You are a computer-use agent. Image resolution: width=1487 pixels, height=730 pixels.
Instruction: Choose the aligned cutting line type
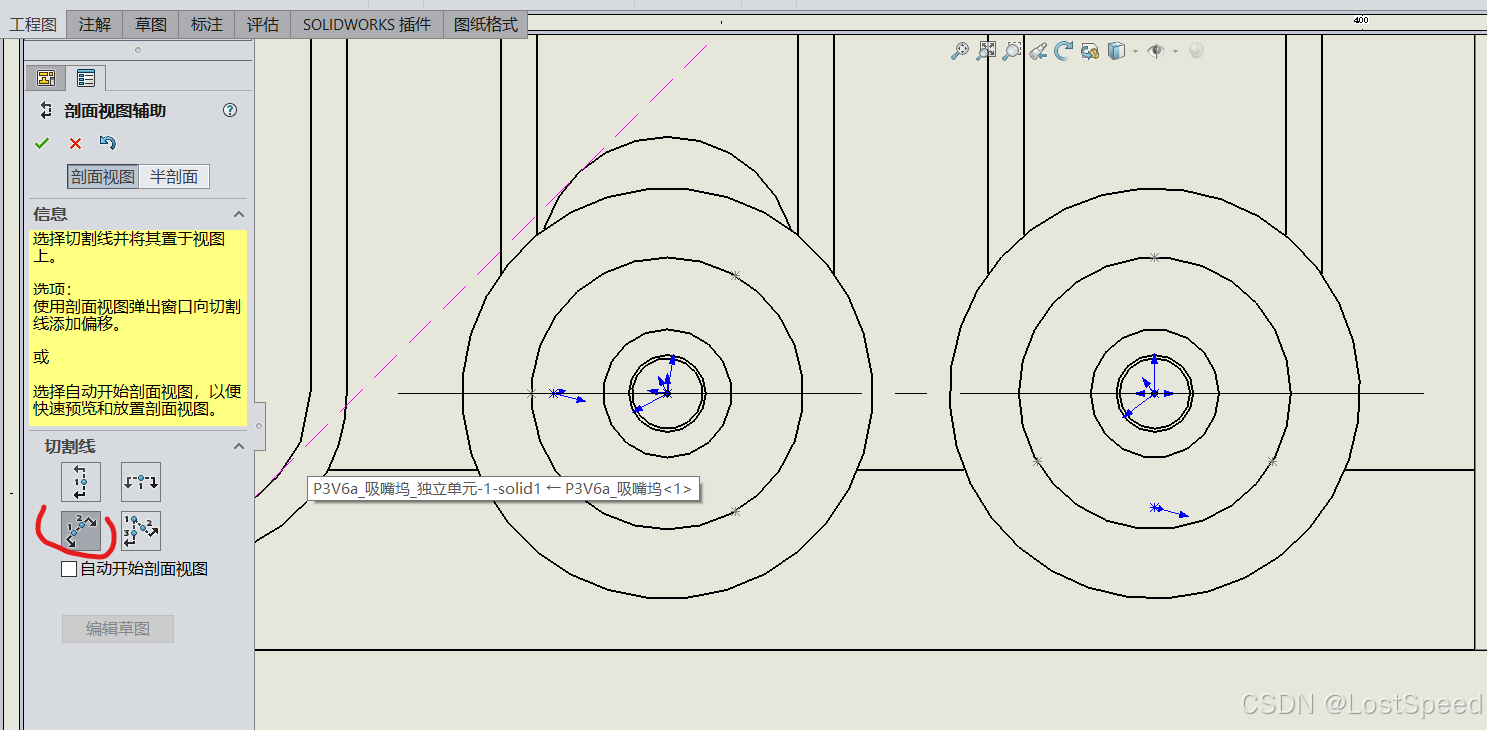pyautogui.click(x=141, y=531)
